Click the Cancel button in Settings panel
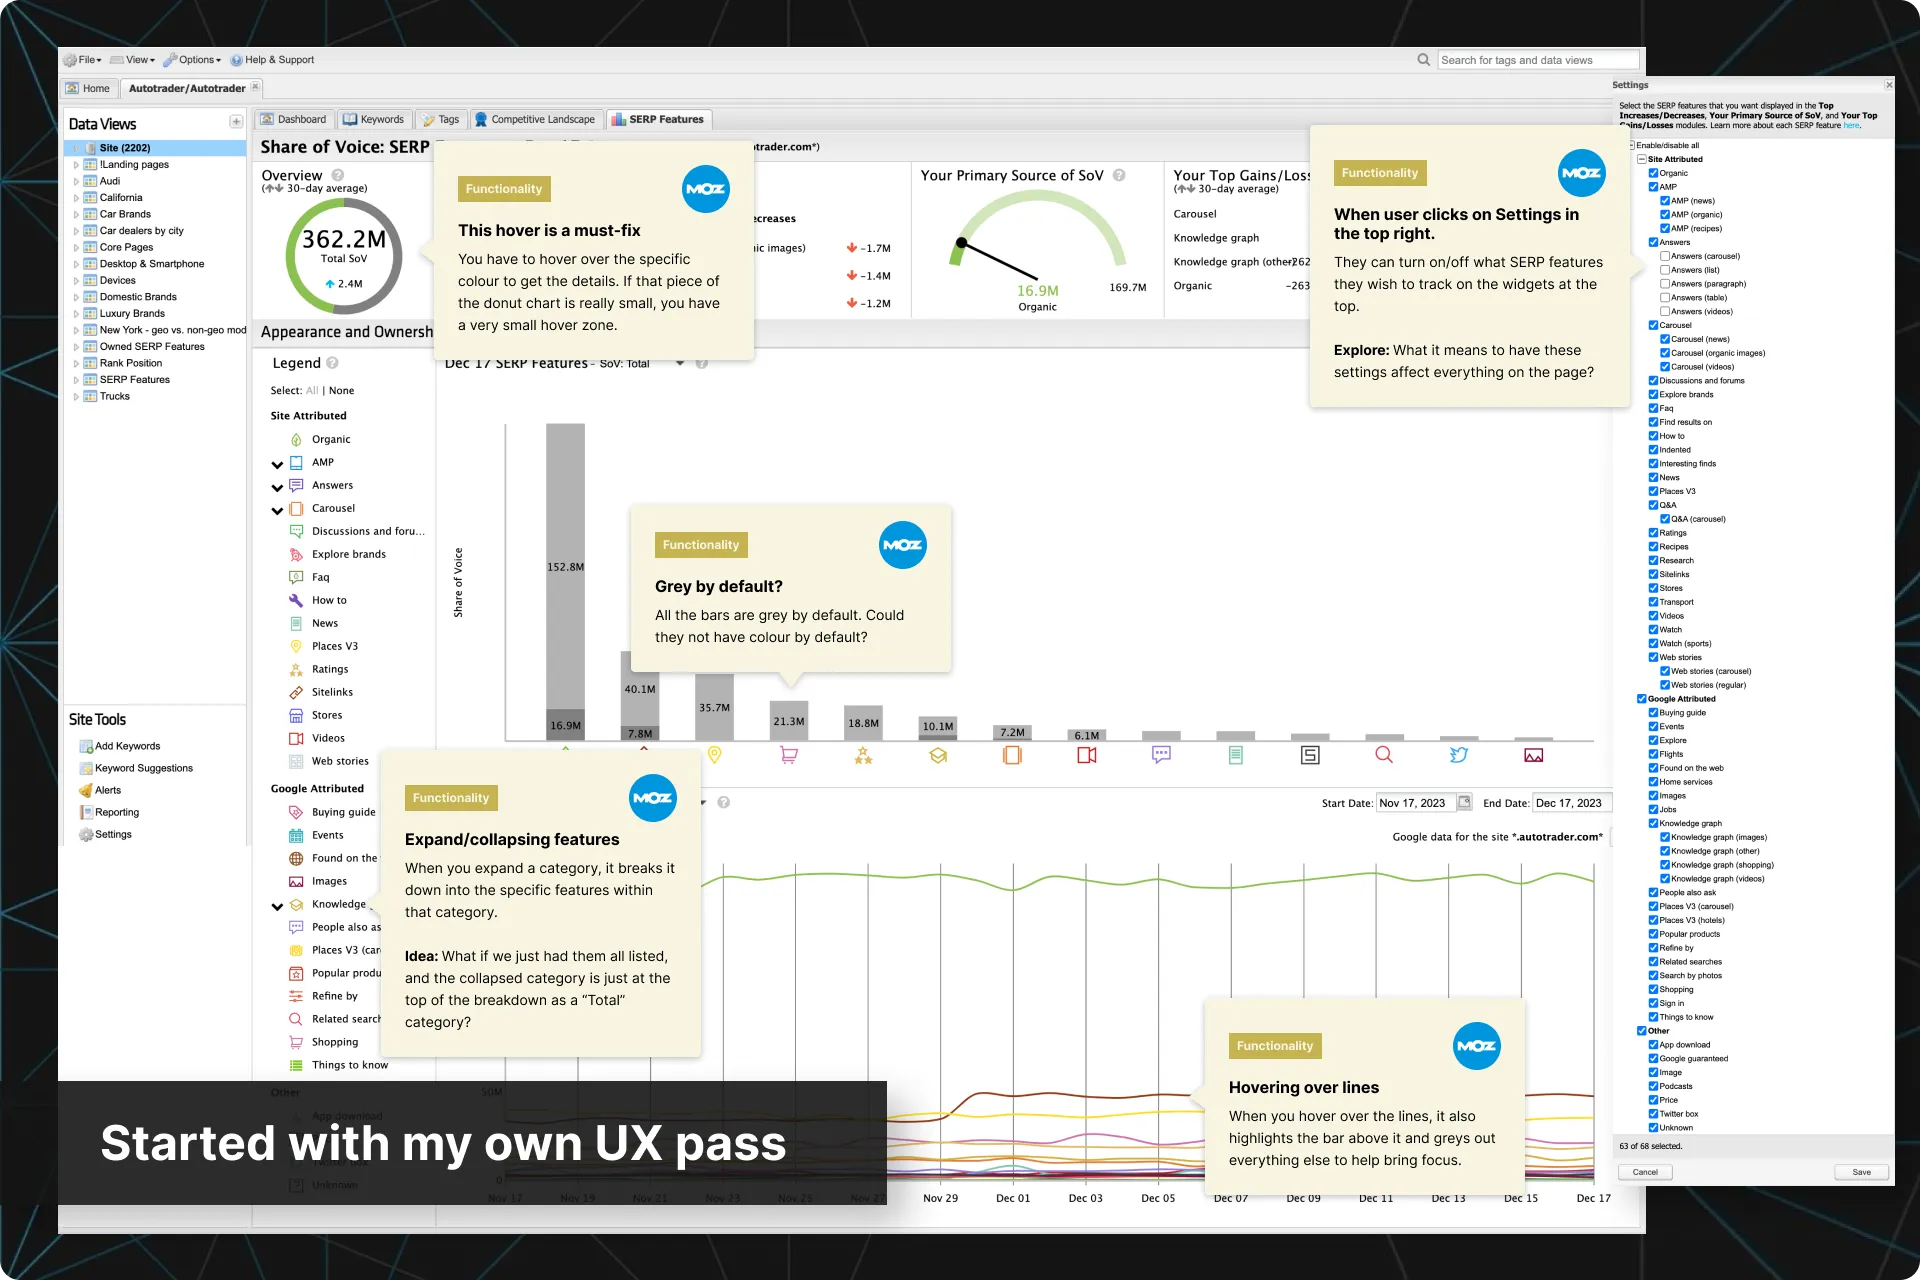 1645,1172
